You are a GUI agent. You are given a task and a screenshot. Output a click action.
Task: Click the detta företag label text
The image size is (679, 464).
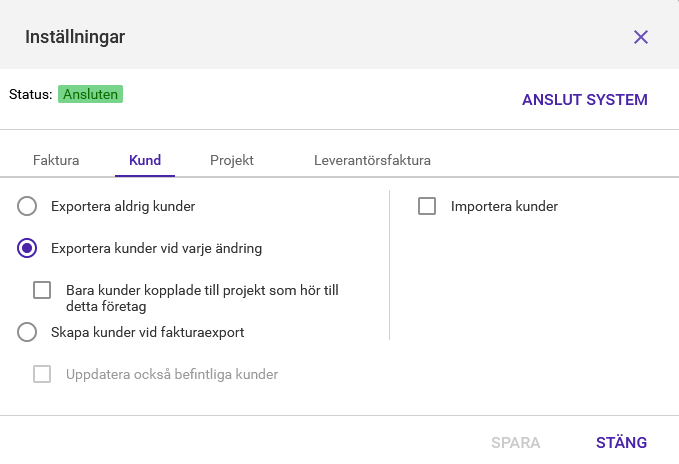106,306
